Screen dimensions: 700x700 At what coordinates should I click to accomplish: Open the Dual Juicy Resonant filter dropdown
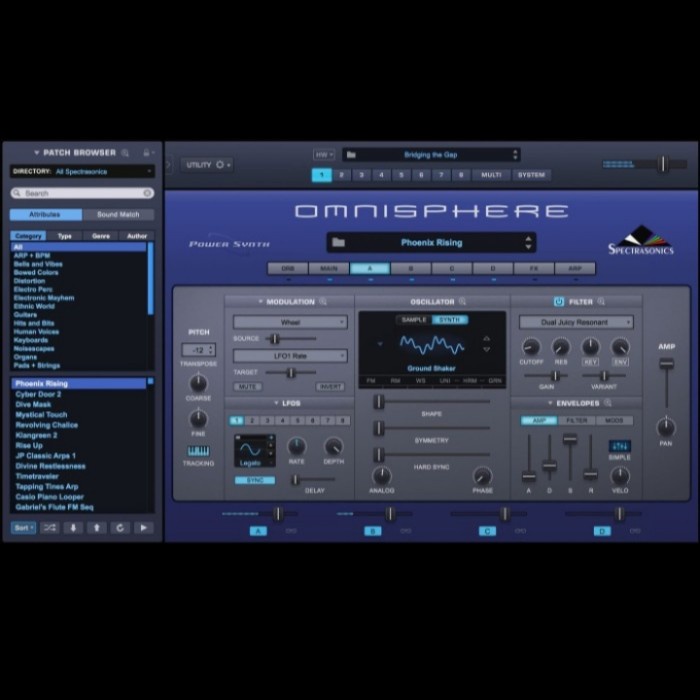[576, 322]
